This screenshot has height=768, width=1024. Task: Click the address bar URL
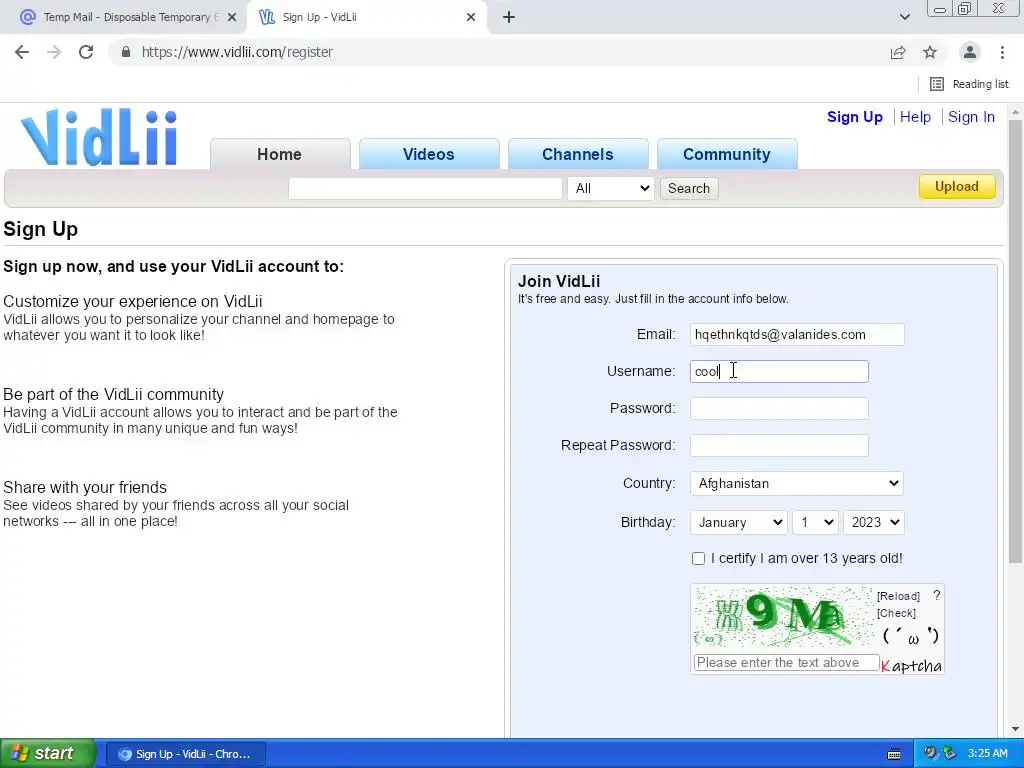click(237, 52)
